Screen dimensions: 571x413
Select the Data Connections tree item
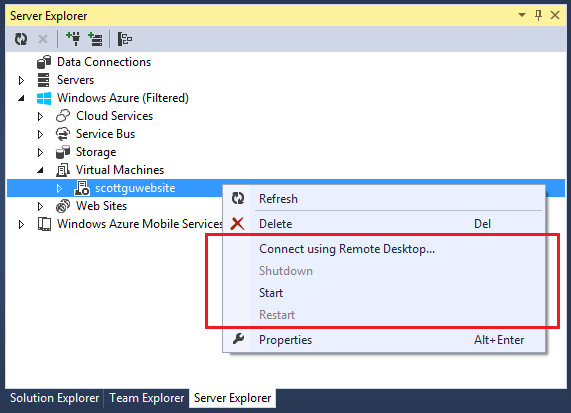tap(104, 62)
